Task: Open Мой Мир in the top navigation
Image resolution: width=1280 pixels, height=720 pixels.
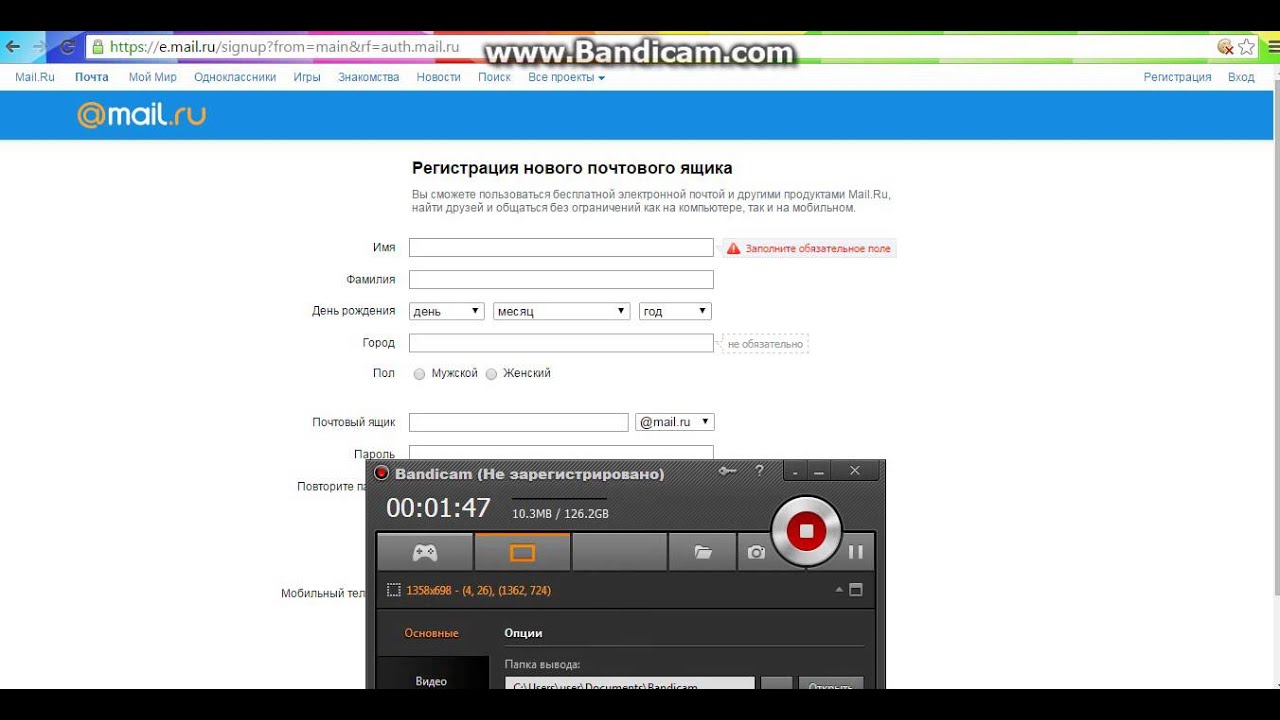Action: pyautogui.click(x=152, y=77)
